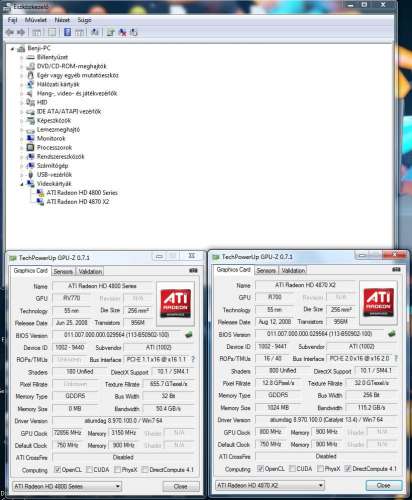Screen dimensions: 412x500
Task: Toggle PhysX checkbox in HD 4800 Series GPU-Z
Action: point(117,469)
